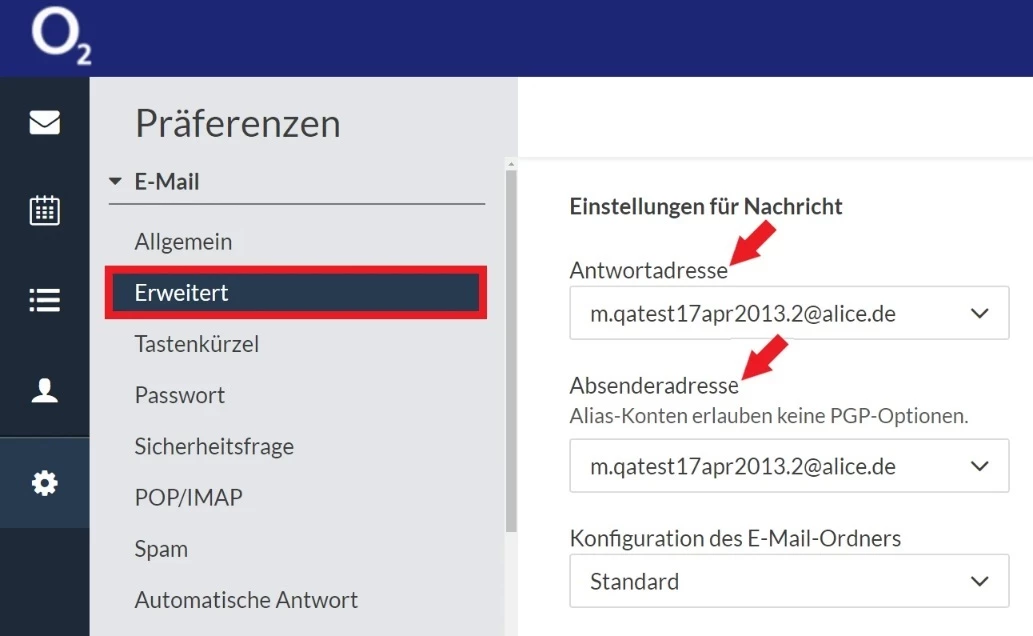Open Automatische Antwort settings

(x=246, y=600)
